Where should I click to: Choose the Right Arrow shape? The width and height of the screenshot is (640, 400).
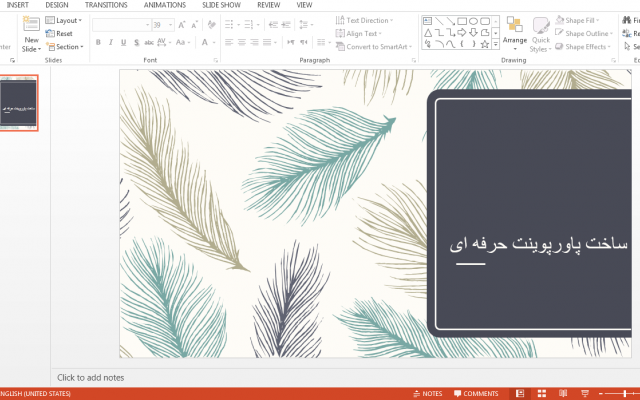[x=462, y=32]
